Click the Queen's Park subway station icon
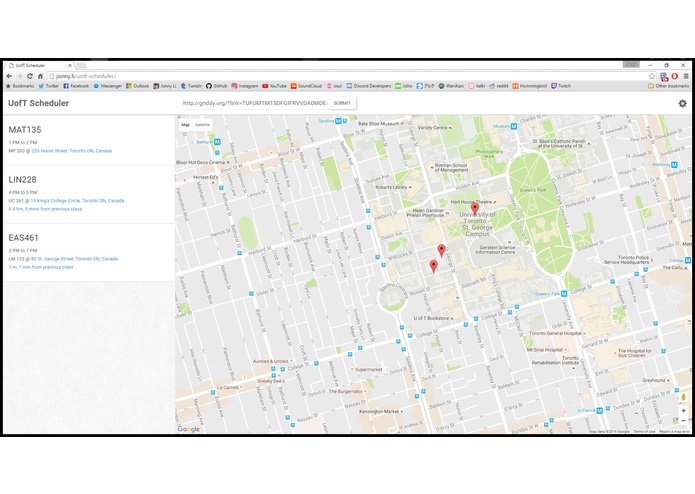Viewport: 695px width, 494px height. tap(564, 293)
